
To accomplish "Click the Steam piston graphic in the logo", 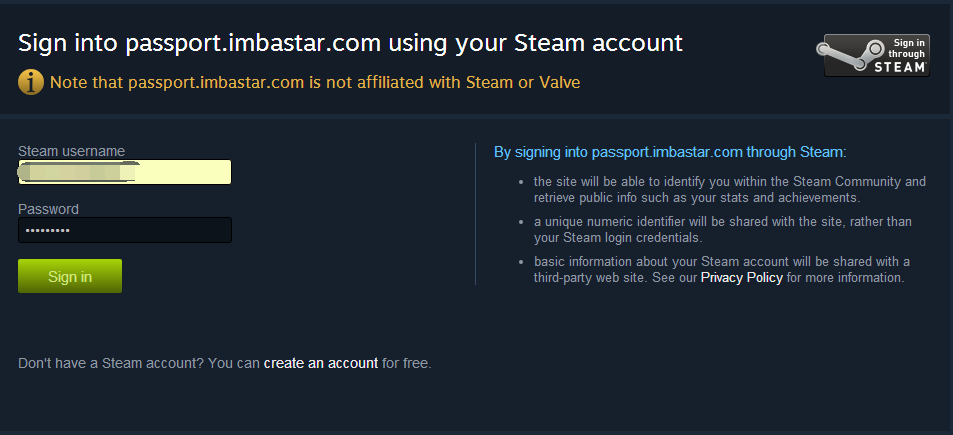I will click(x=848, y=55).
